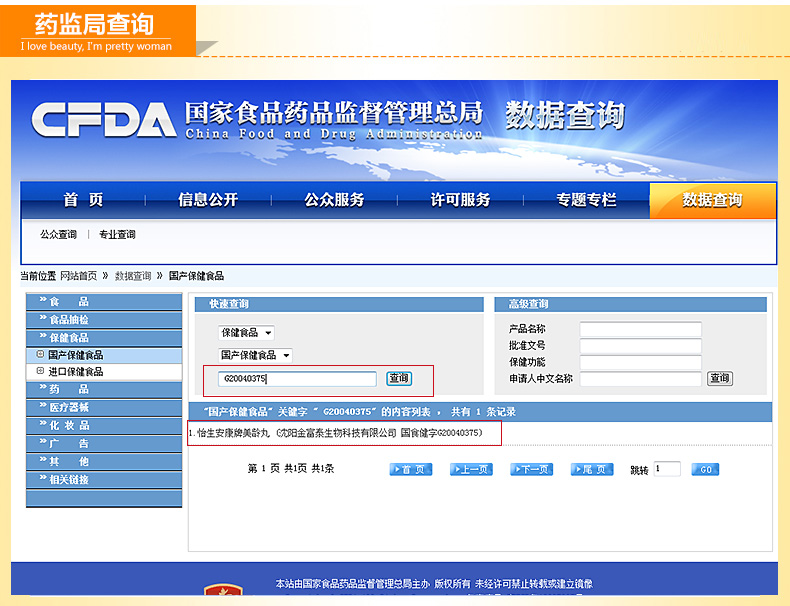This screenshot has width=790, height=606.
Task: Click the red emblem icon in footer
Action: [x=223, y=590]
